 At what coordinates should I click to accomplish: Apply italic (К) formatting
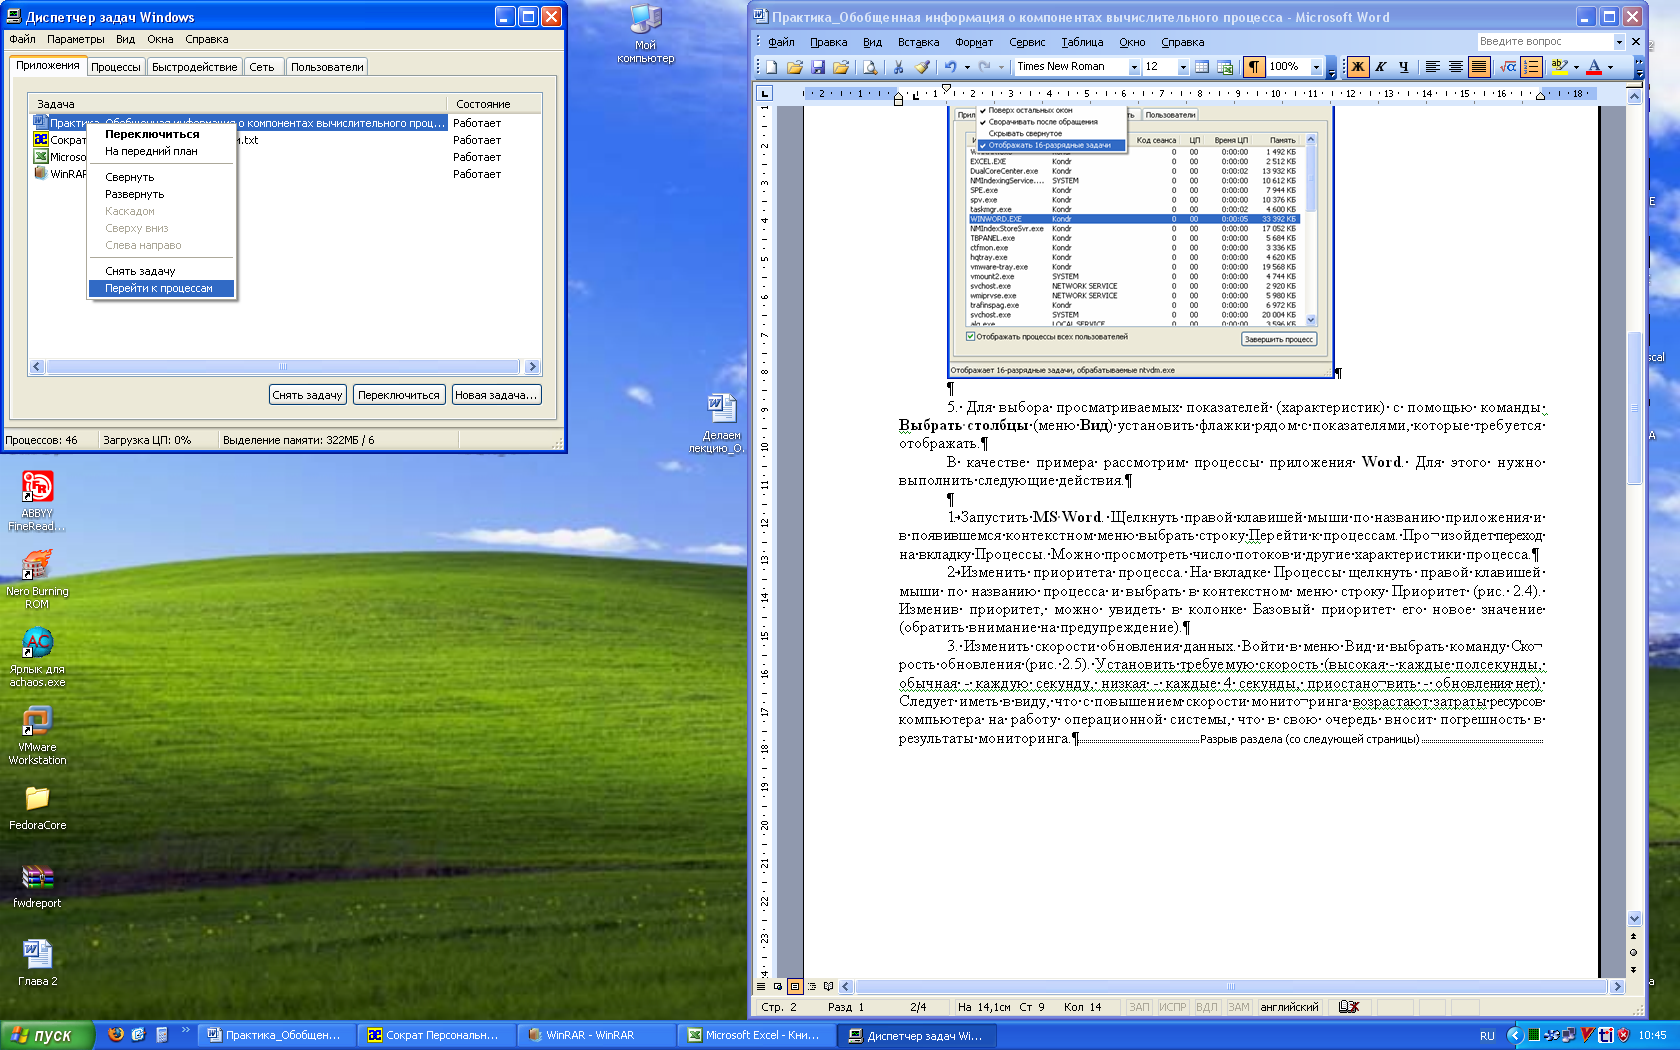coord(1381,67)
